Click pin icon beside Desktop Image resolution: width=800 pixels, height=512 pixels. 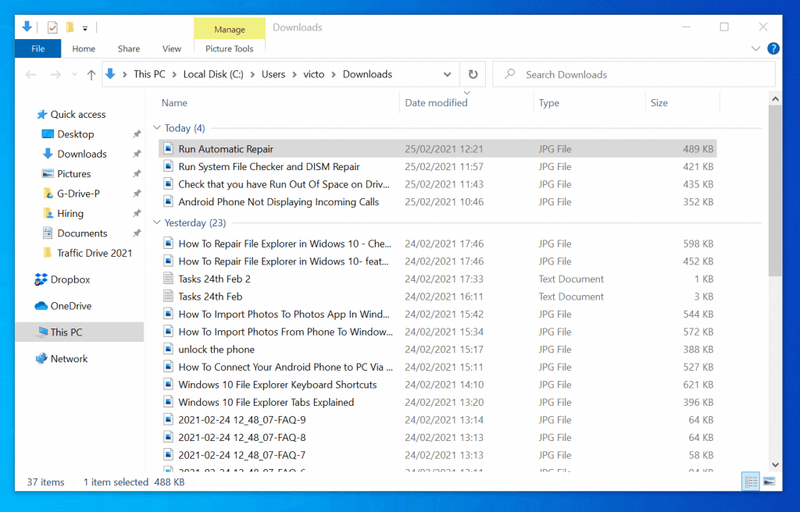click(x=137, y=134)
